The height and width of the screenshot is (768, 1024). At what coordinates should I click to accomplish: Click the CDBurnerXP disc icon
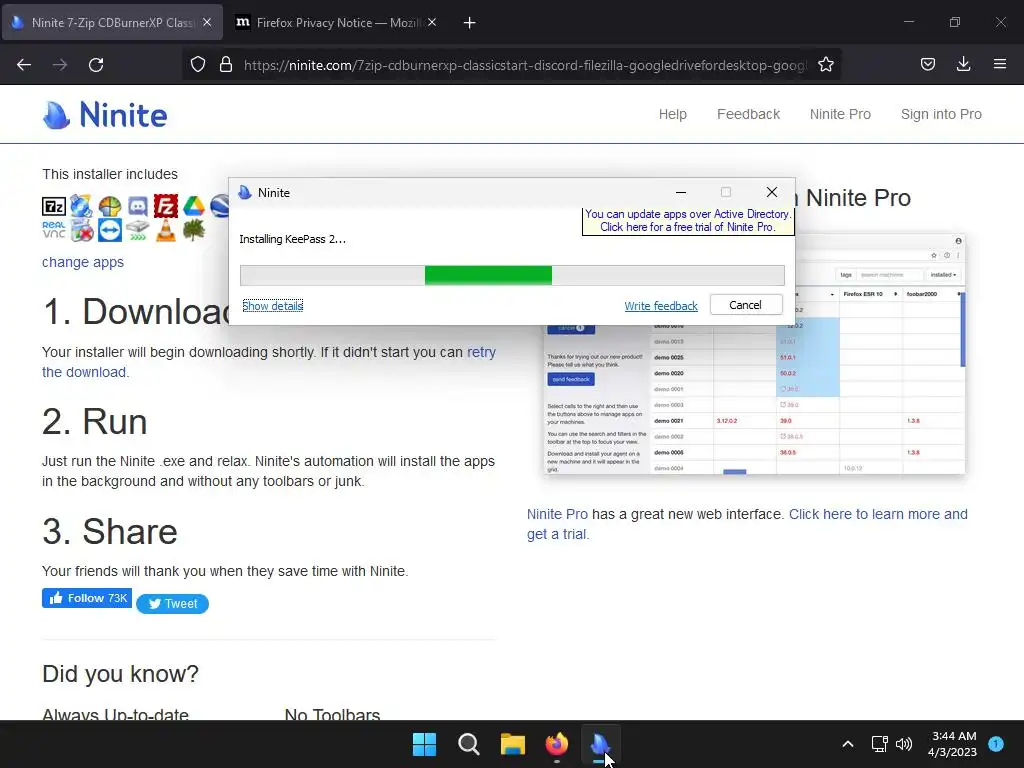click(82, 206)
